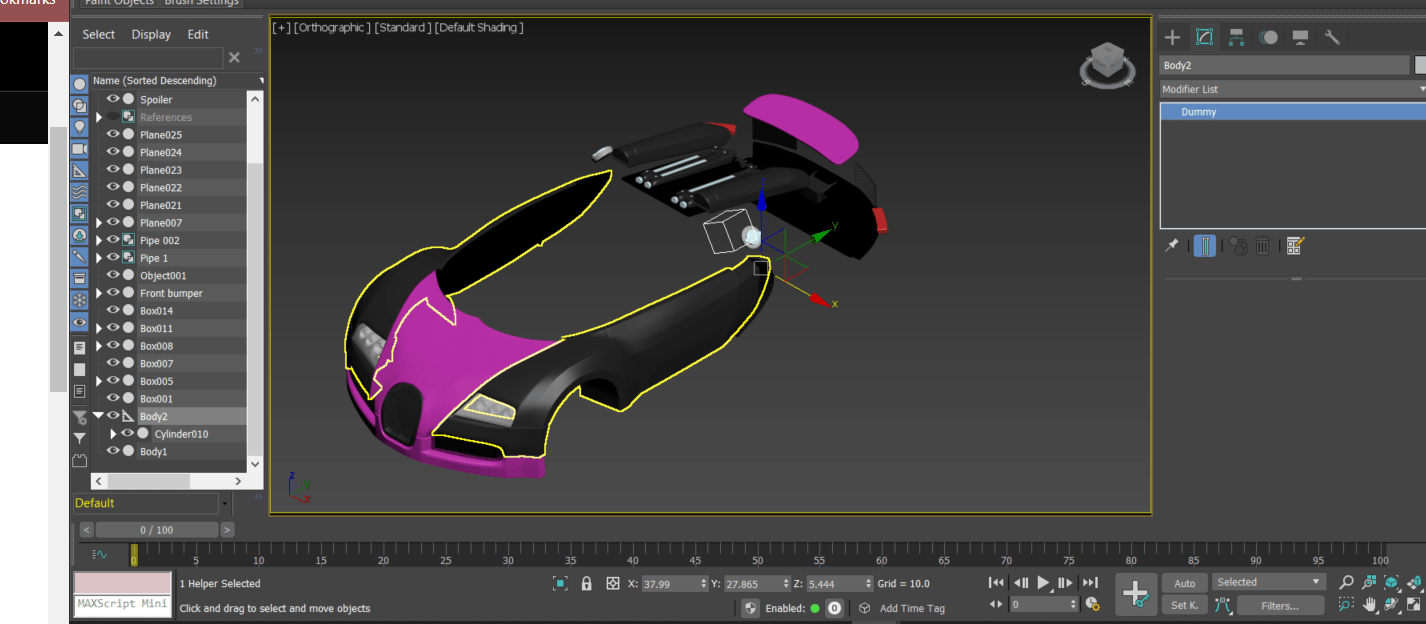Open the Selected key filter dropdown

[1268, 581]
